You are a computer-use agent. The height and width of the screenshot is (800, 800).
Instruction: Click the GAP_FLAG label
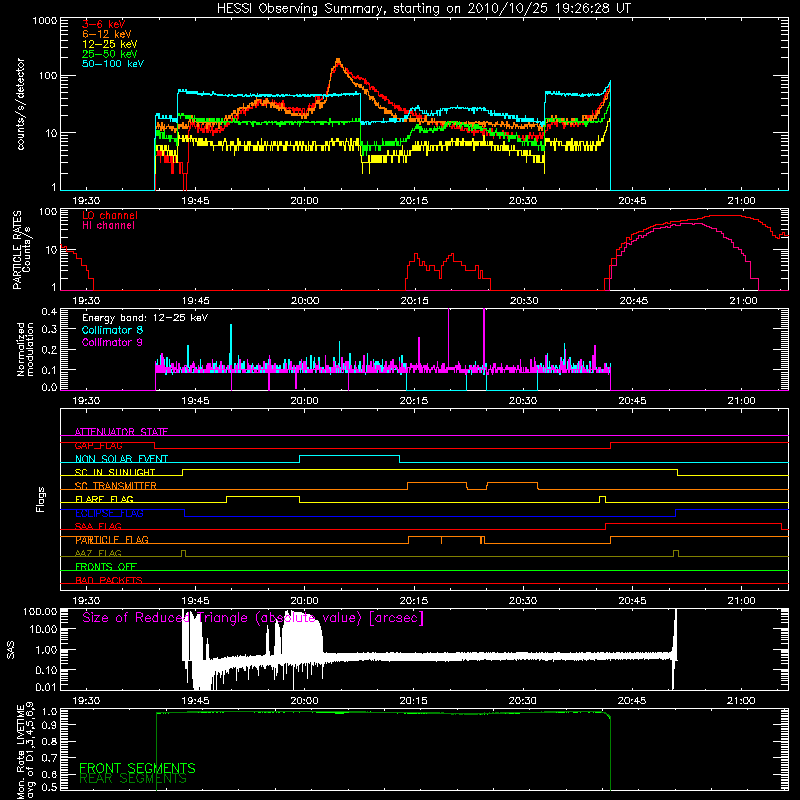[98, 445]
